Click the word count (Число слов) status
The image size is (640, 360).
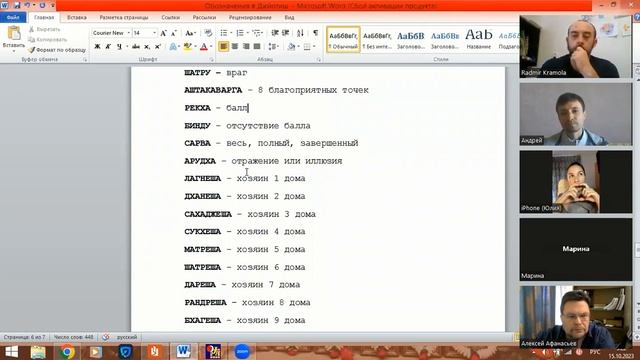[x=73, y=337]
